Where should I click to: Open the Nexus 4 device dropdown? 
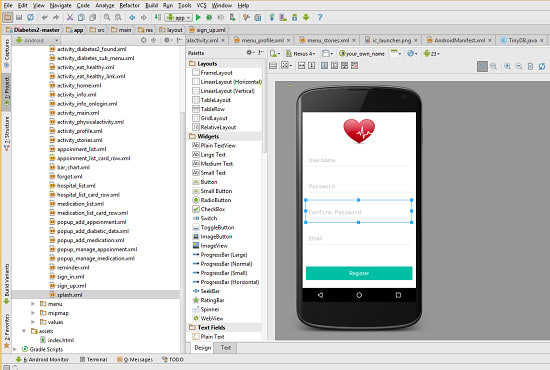300,54
